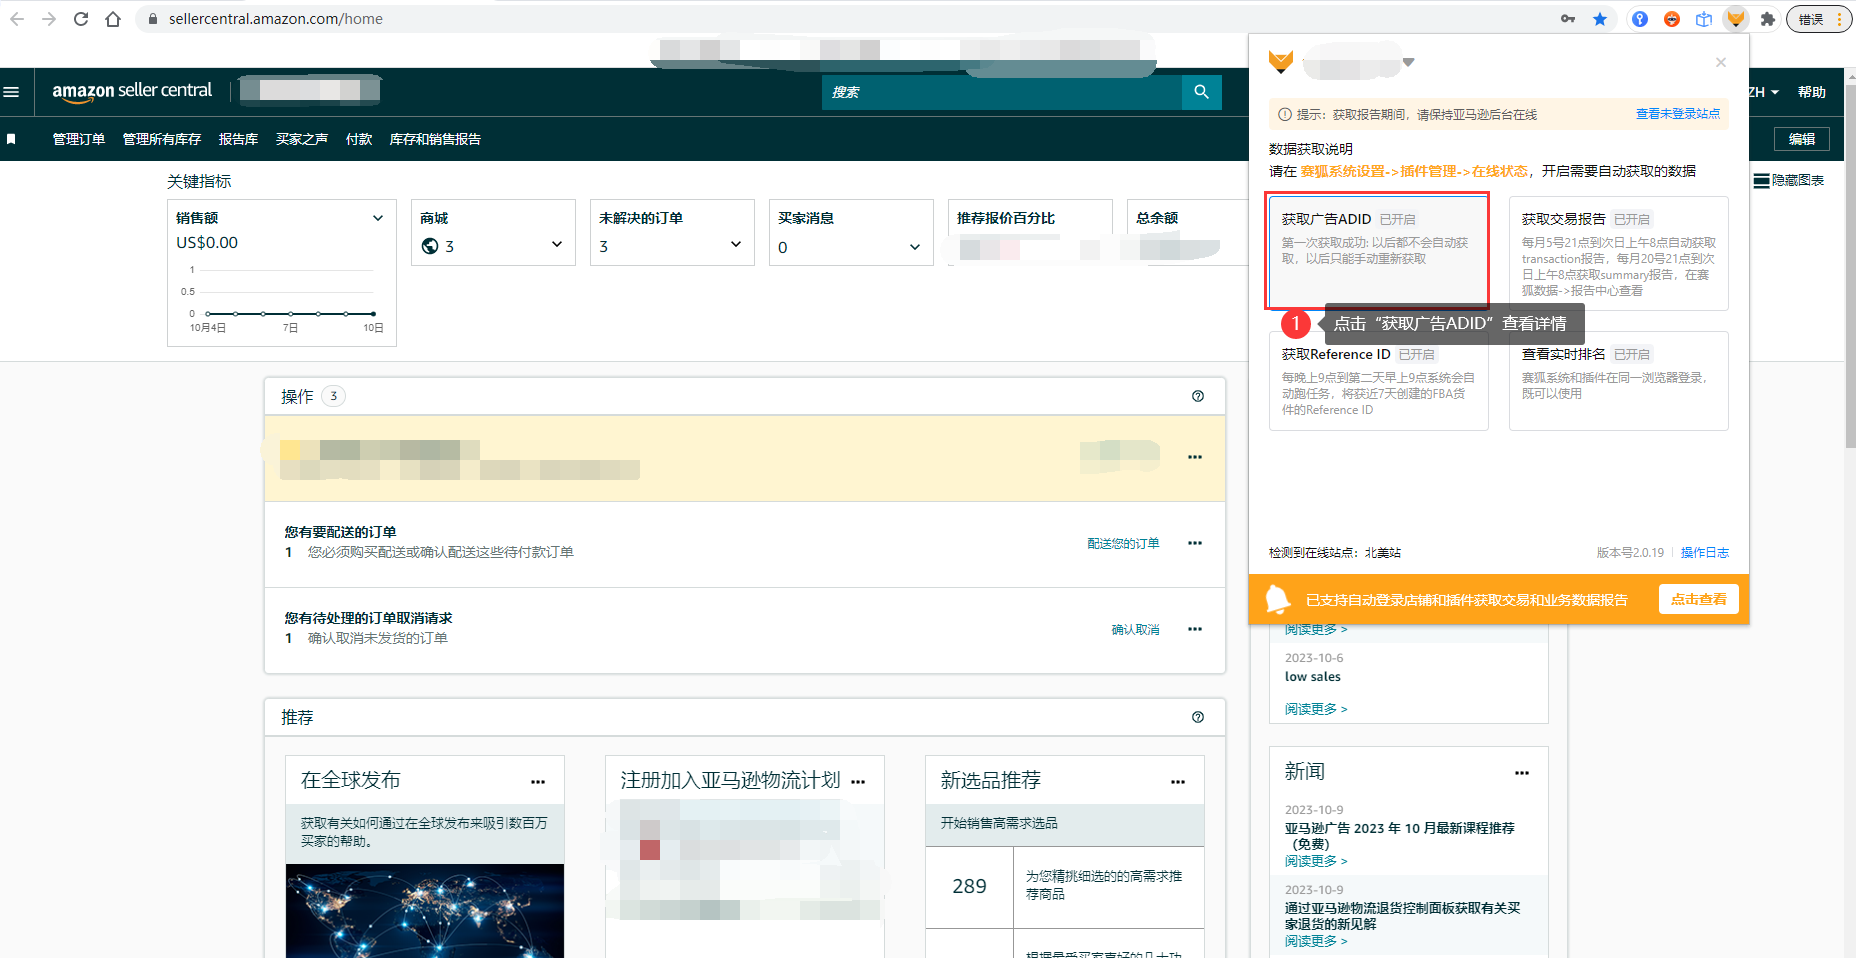The width and height of the screenshot is (1856, 958).
Task: Open the hamburger navigation menu
Action: coord(12,92)
